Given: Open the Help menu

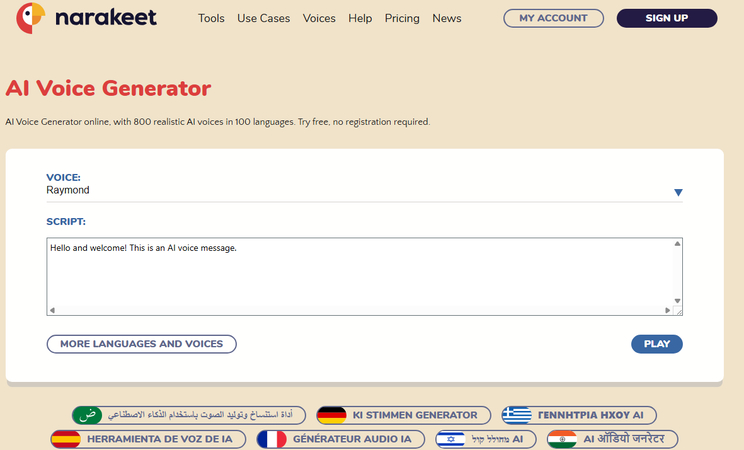Looking at the screenshot, I should click(360, 19).
